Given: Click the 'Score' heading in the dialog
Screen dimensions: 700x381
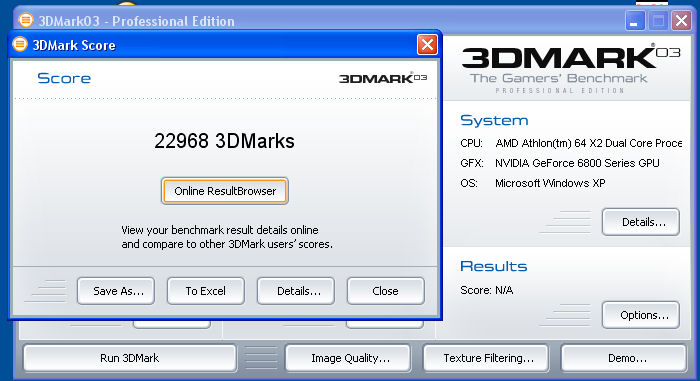Looking at the screenshot, I should pyautogui.click(x=64, y=78).
